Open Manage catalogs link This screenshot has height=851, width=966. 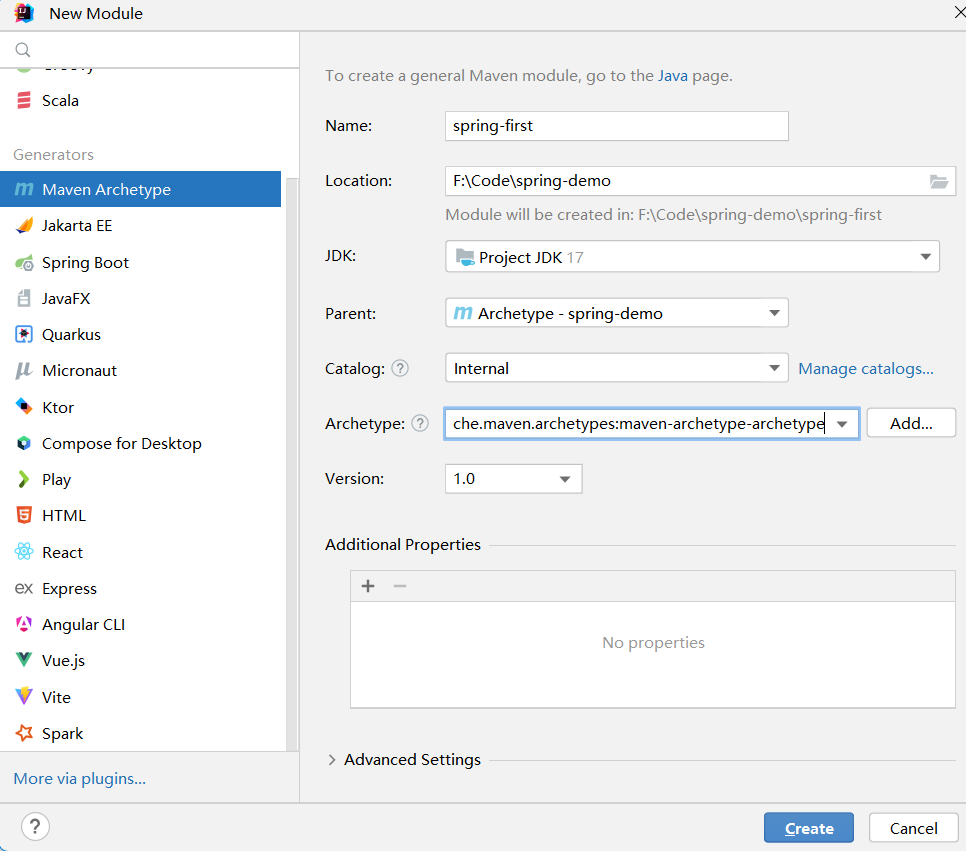(x=866, y=368)
